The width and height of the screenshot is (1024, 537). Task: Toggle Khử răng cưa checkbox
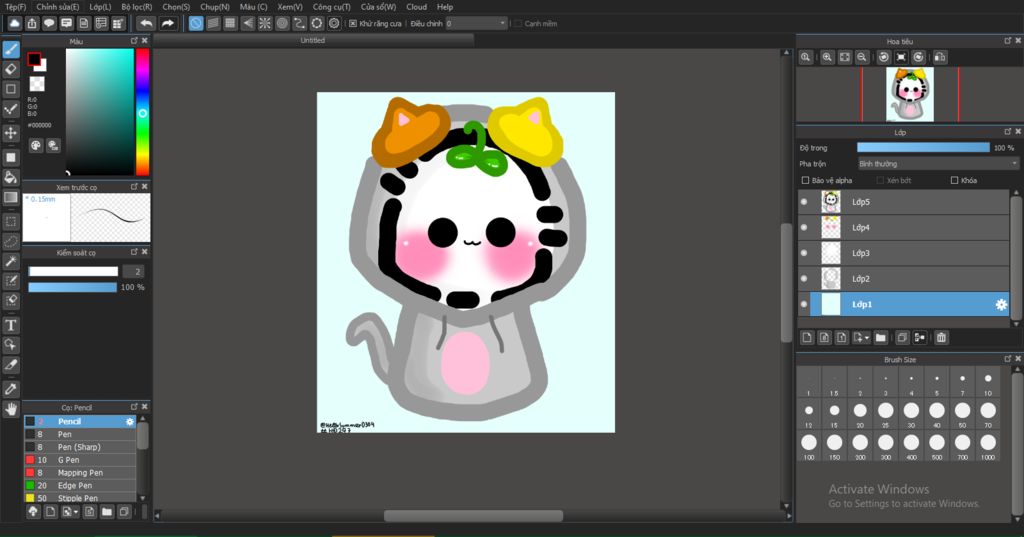click(353, 24)
